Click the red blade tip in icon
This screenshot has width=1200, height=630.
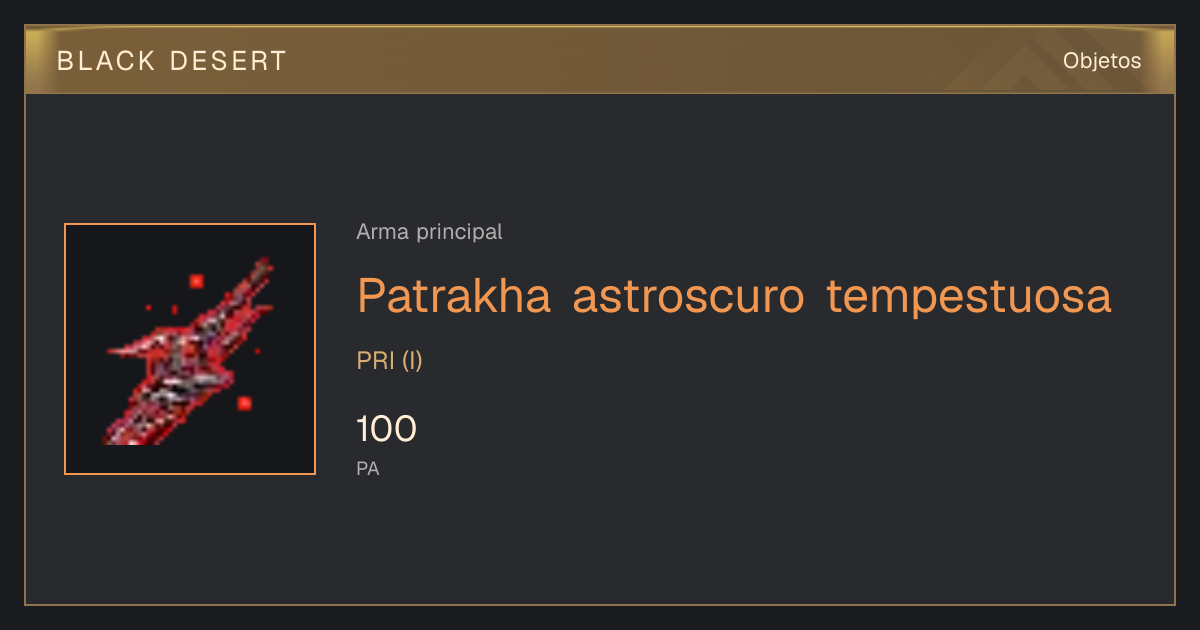264,268
